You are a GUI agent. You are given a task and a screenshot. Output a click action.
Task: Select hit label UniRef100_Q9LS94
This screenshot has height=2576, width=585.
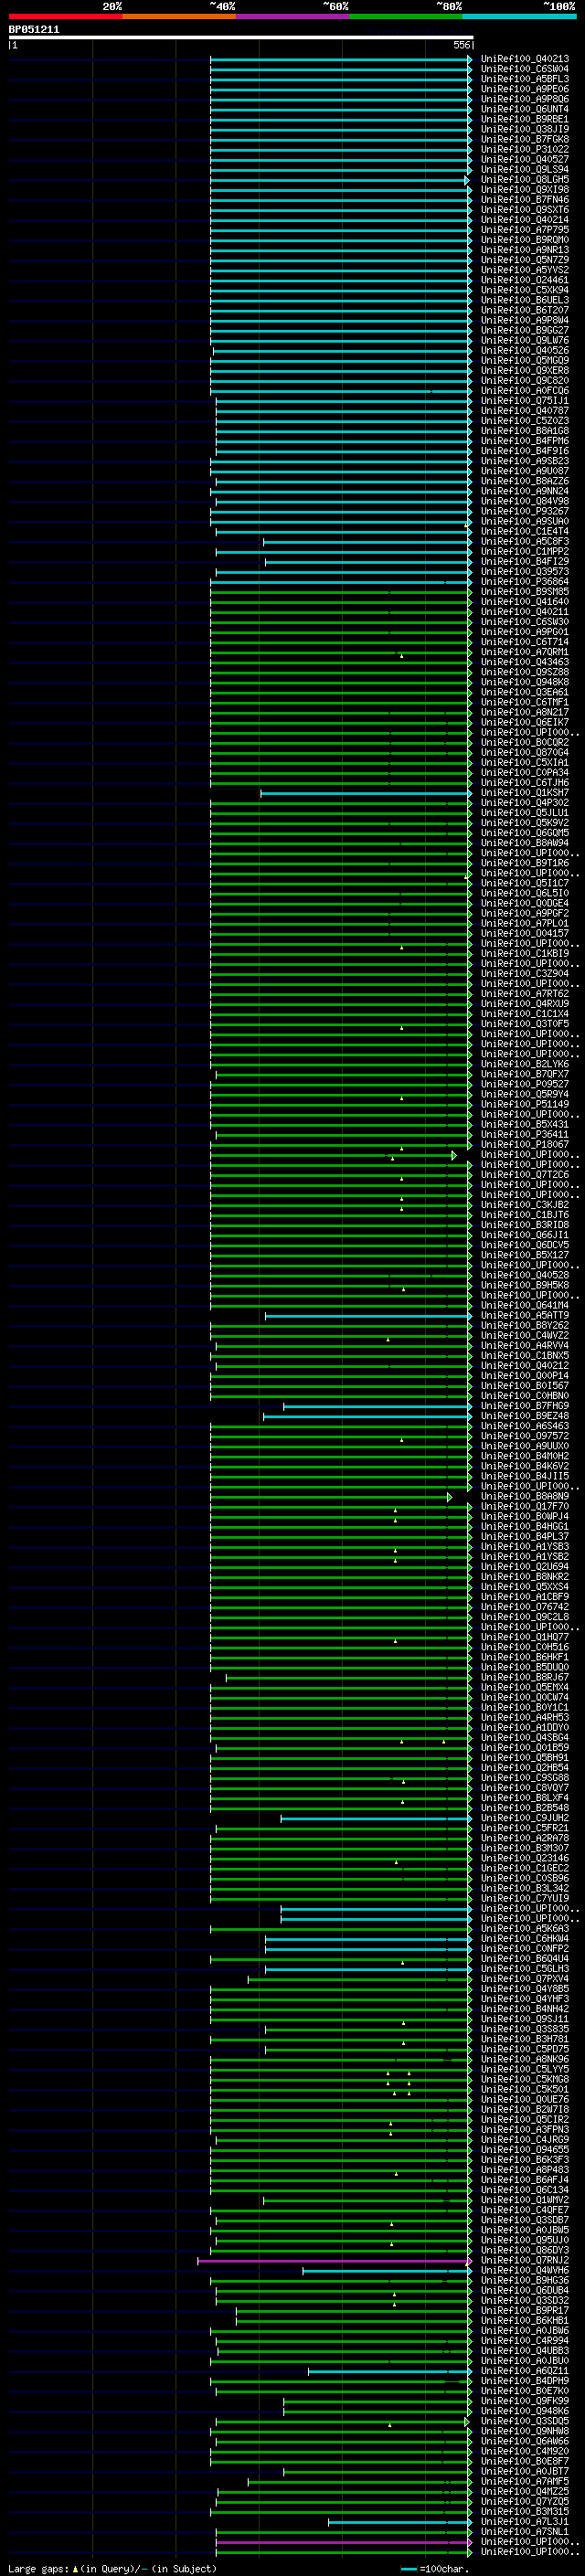pyautogui.click(x=525, y=169)
